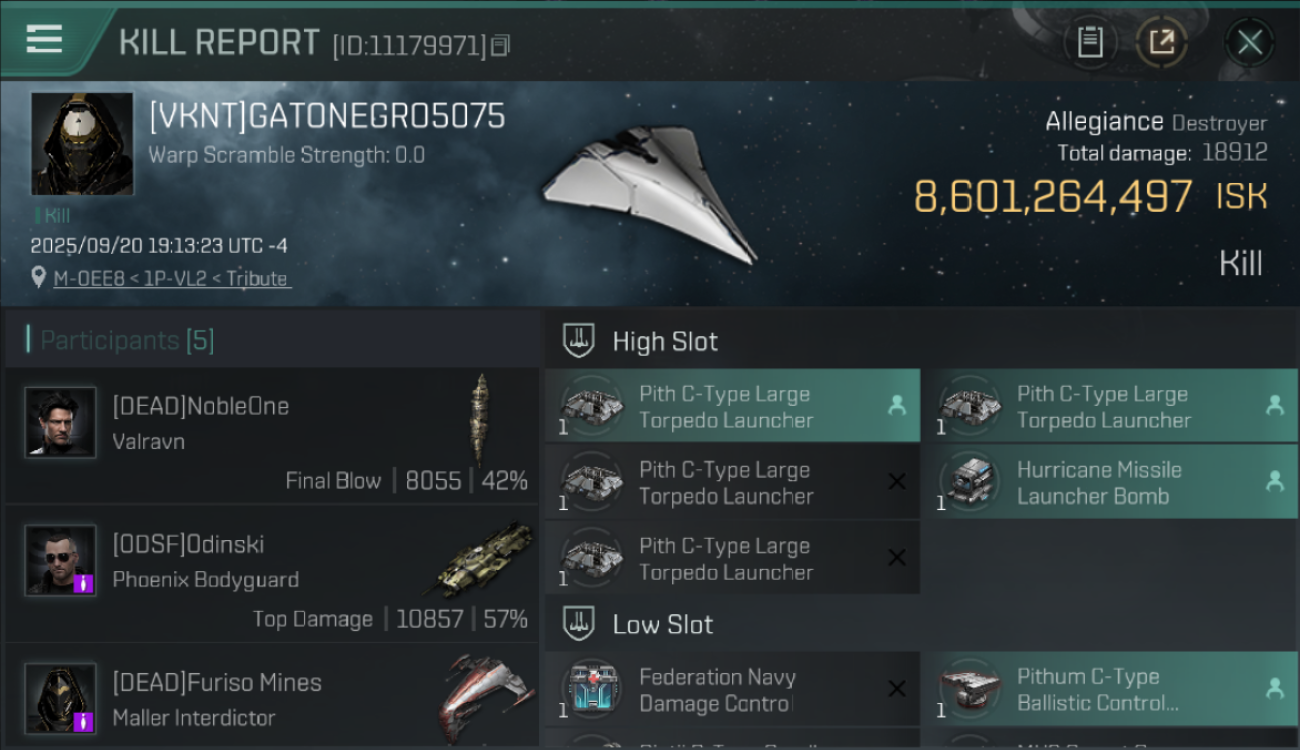Click the info badge on Furiso Mines' portrait

pos(84,721)
